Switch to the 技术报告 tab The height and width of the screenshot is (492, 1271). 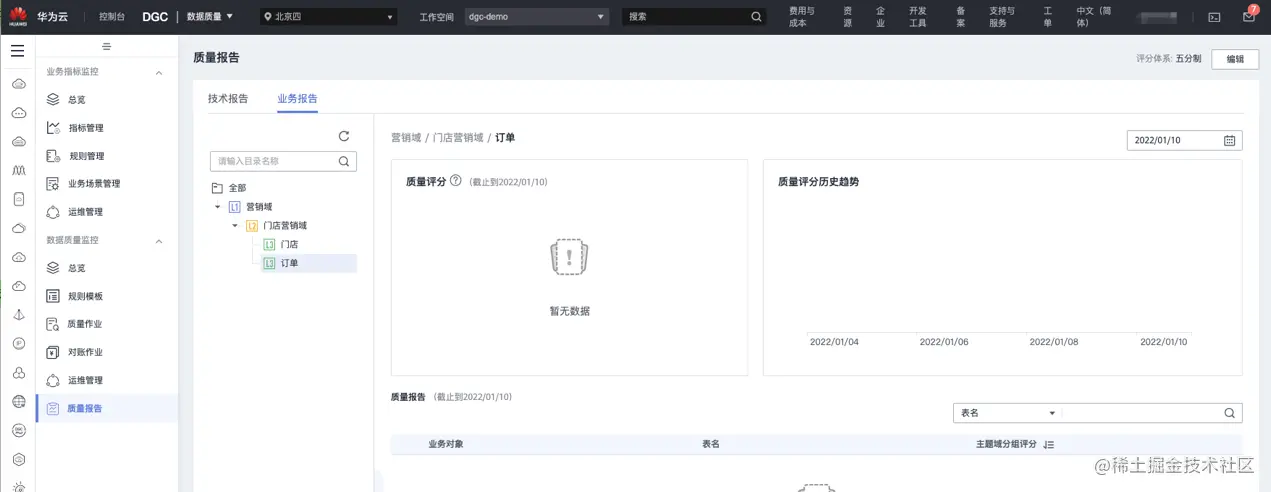coord(228,99)
